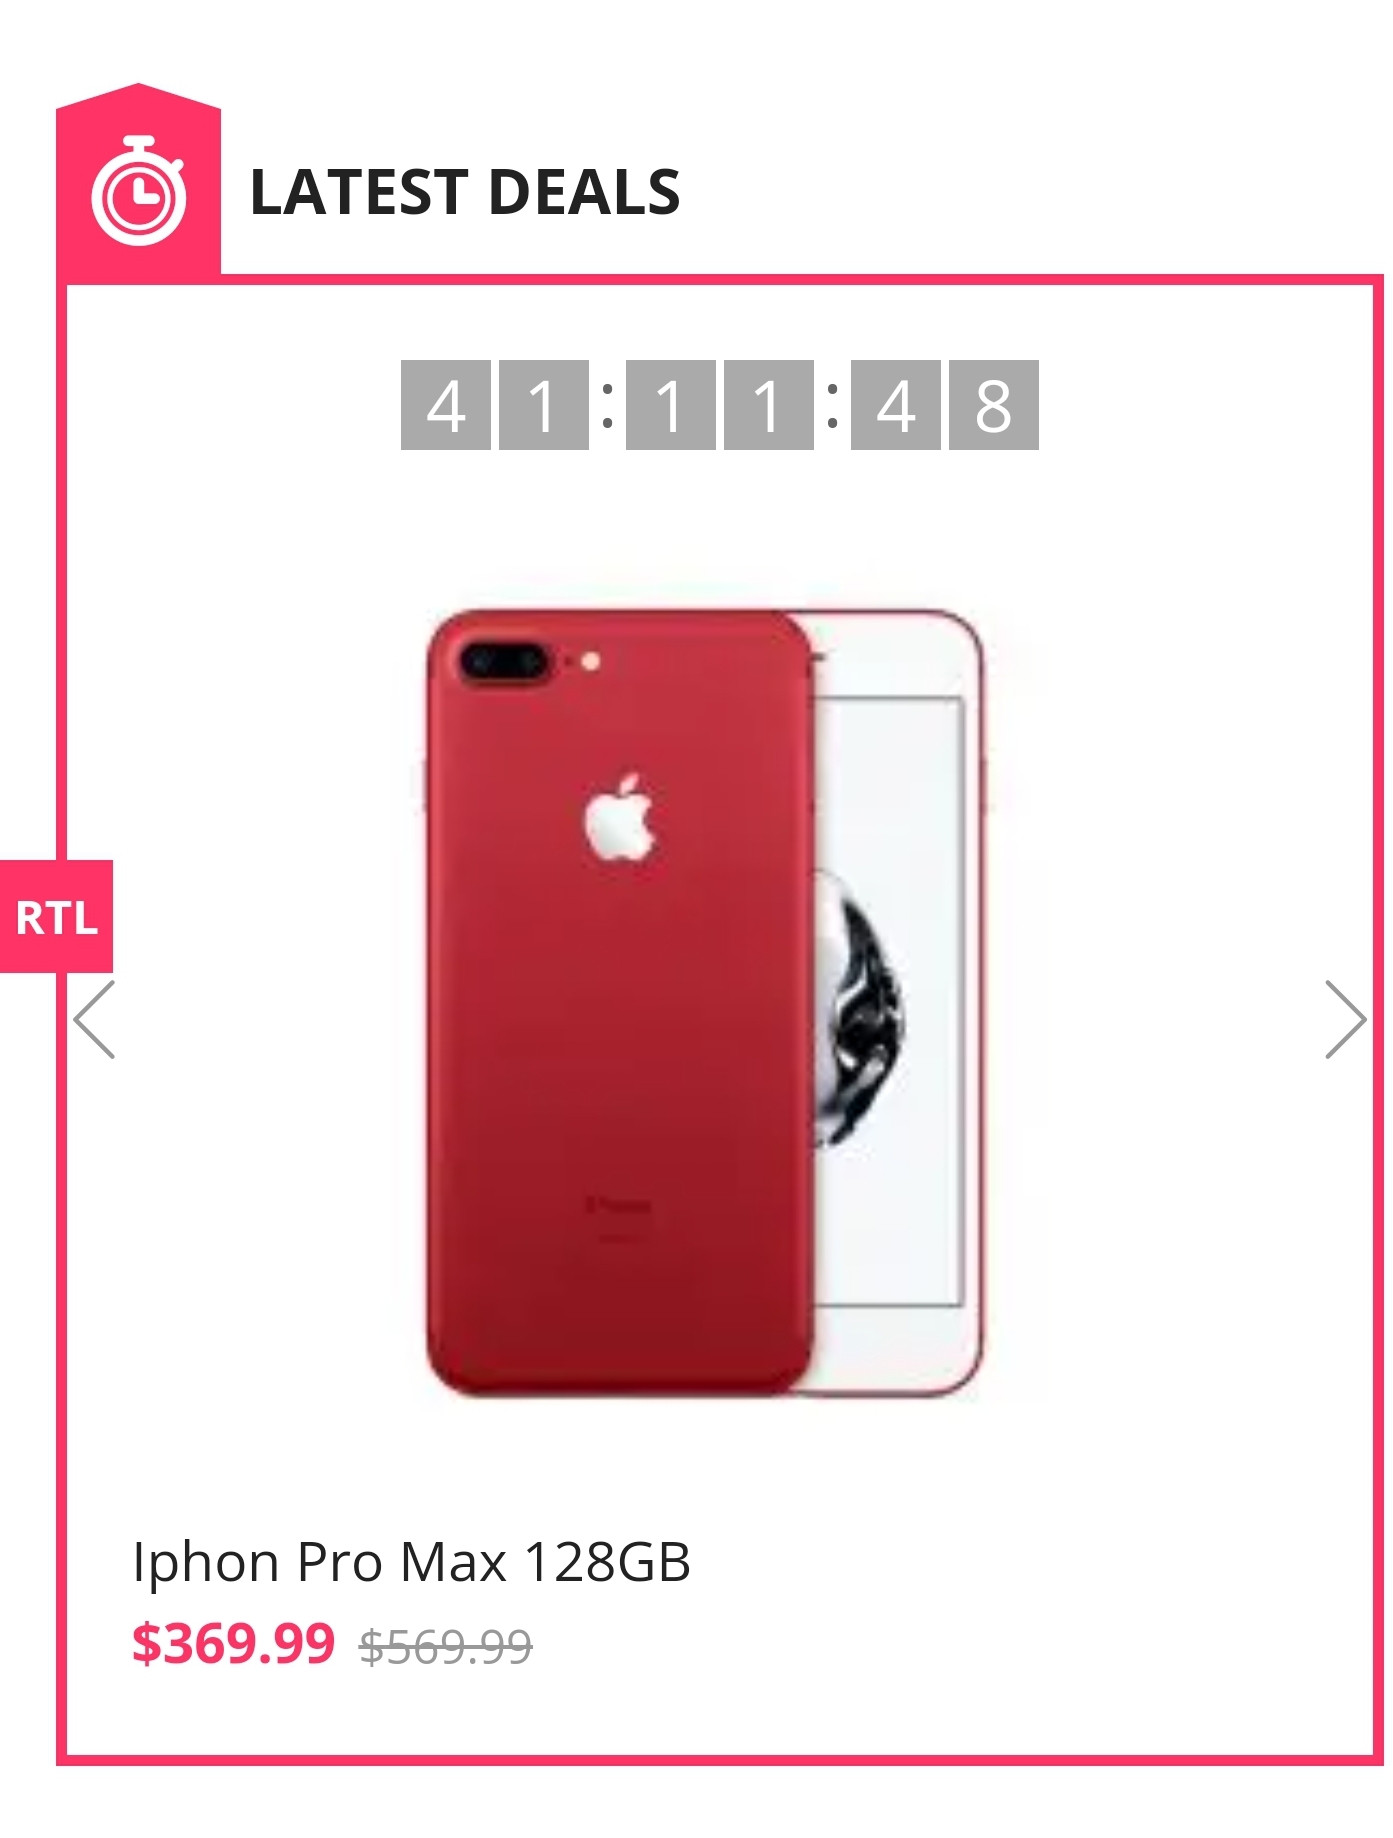Click the first countdown digit 4
This screenshot has height=1838, width=1393.
(446, 405)
